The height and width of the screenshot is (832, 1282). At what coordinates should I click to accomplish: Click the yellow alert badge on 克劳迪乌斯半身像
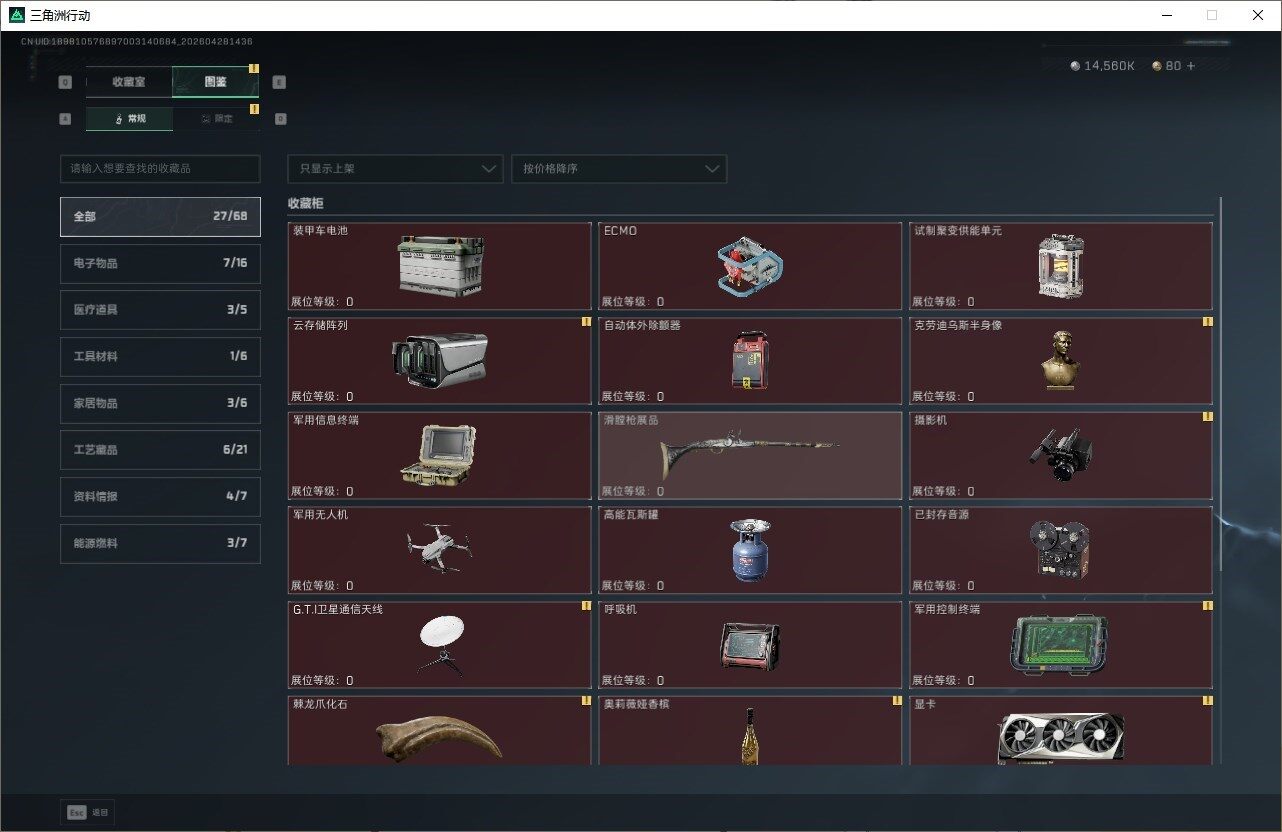click(1208, 322)
